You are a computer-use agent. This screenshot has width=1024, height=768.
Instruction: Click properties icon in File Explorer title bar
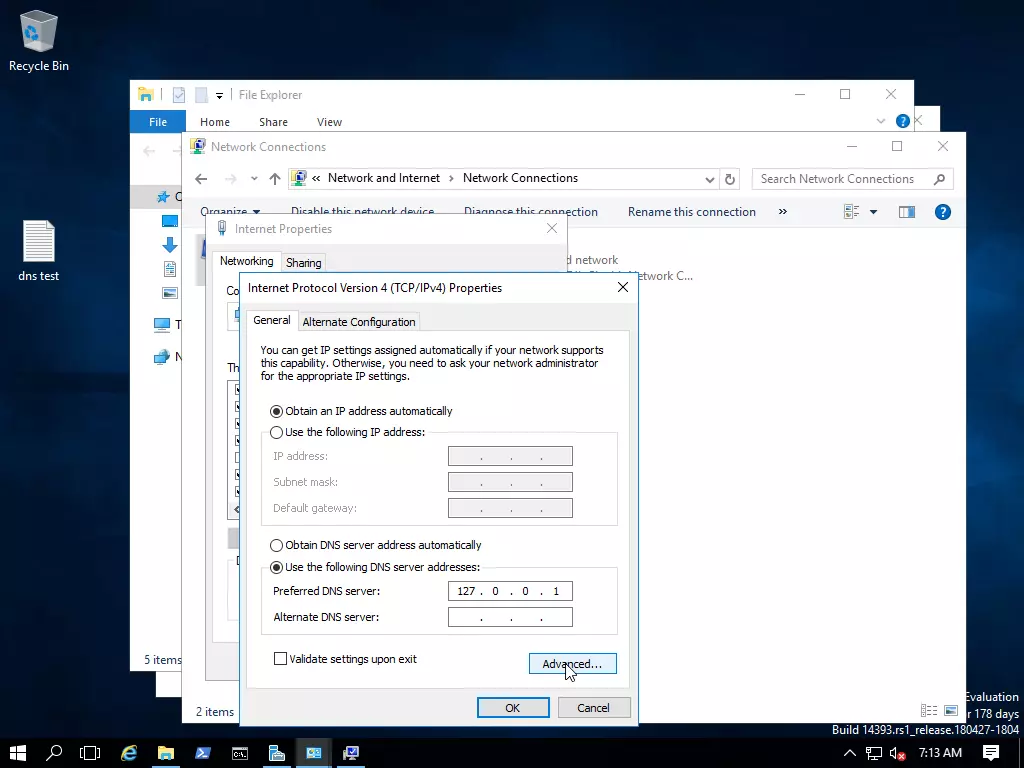(179, 95)
